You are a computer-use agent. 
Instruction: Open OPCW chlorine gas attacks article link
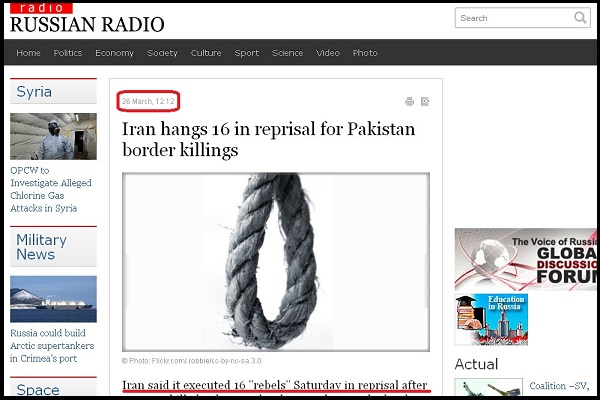(51, 189)
